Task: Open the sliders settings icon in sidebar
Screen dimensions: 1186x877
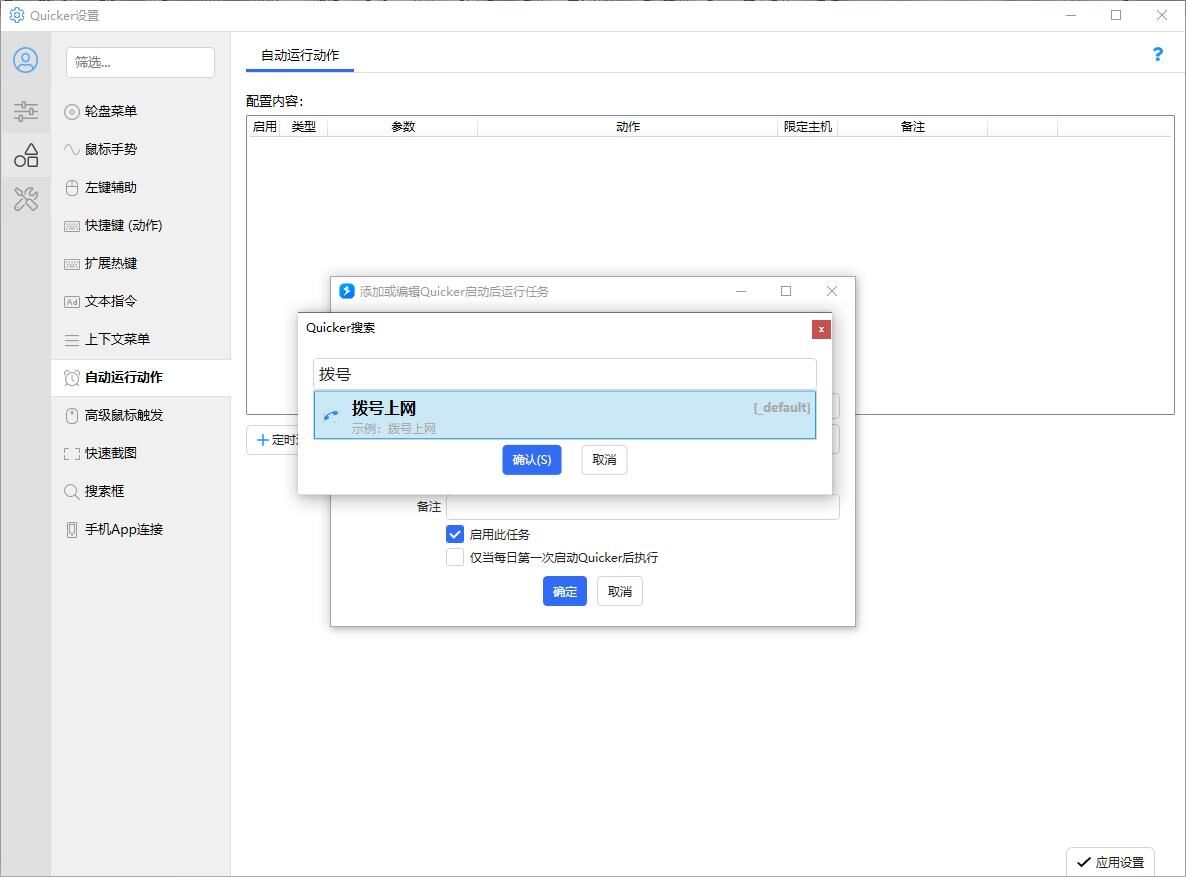Action: pos(26,111)
